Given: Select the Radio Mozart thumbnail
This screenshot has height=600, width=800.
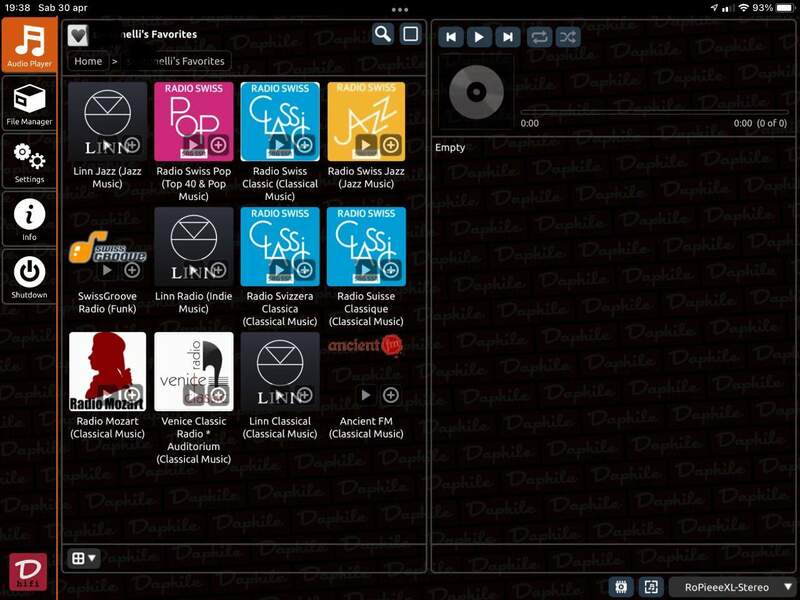Looking at the screenshot, I should point(107,371).
